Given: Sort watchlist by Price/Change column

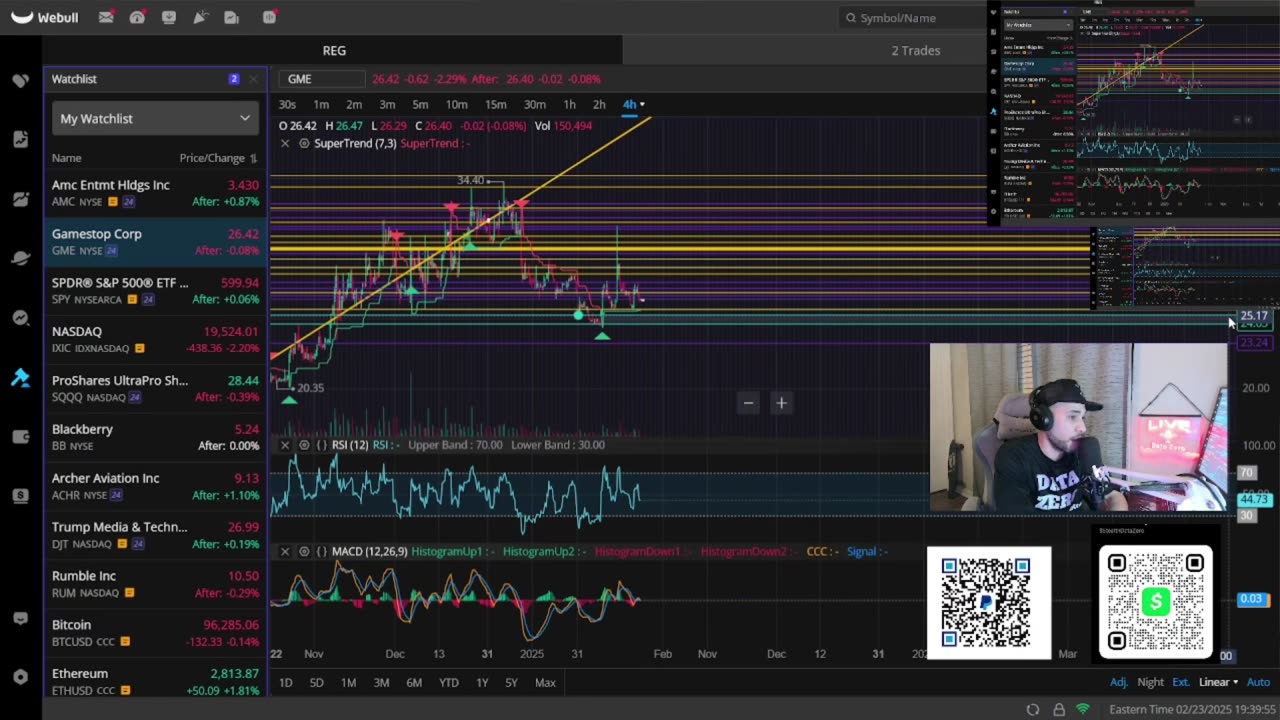Looking at the screenshot, I should pos(218,158).
